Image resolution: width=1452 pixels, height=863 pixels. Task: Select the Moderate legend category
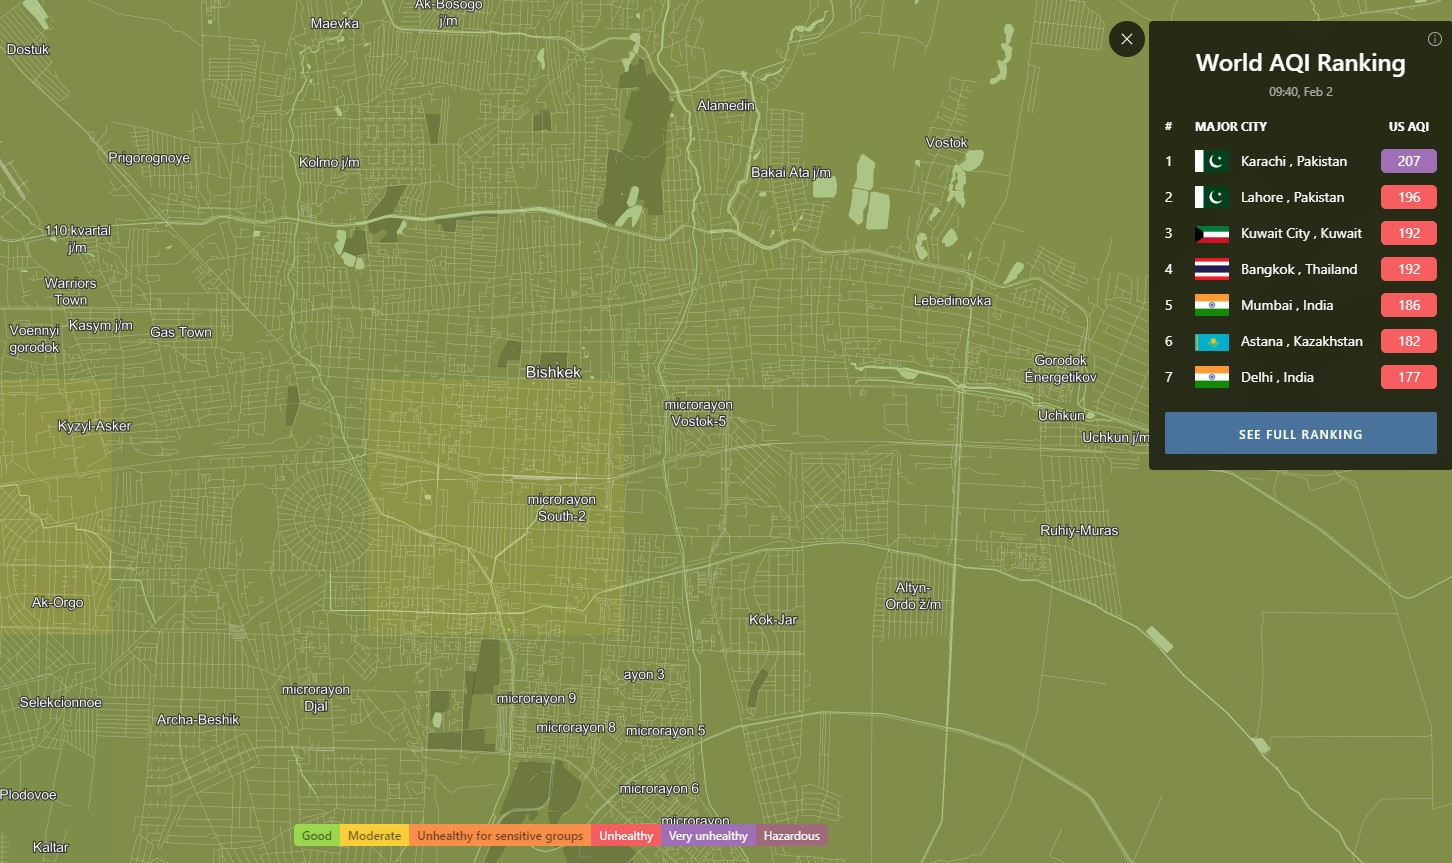coord(374,836)
